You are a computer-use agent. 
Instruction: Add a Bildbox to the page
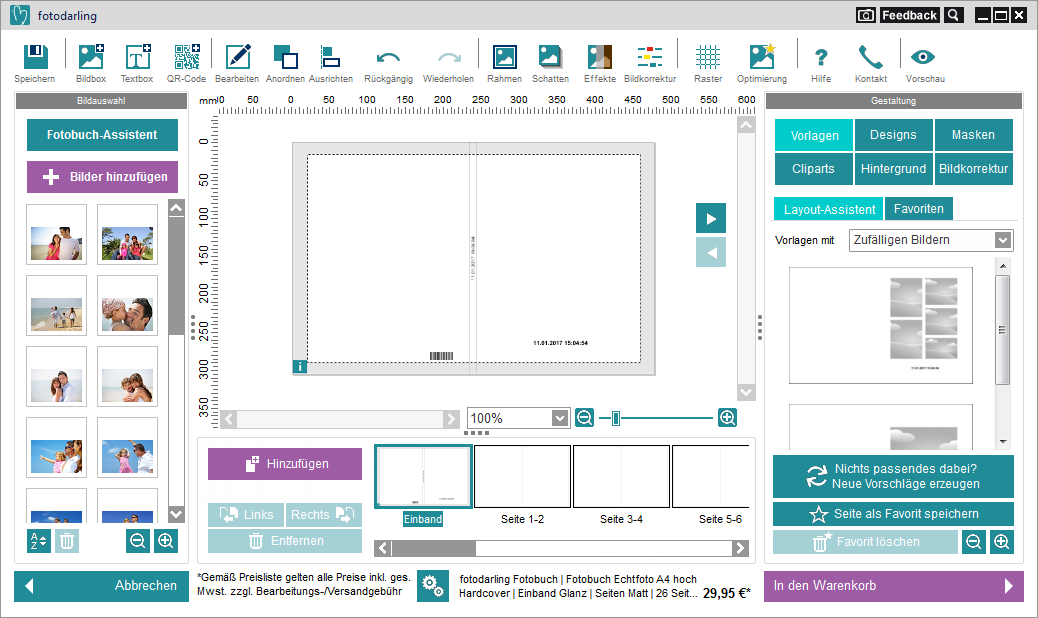[x=91, y=58]
